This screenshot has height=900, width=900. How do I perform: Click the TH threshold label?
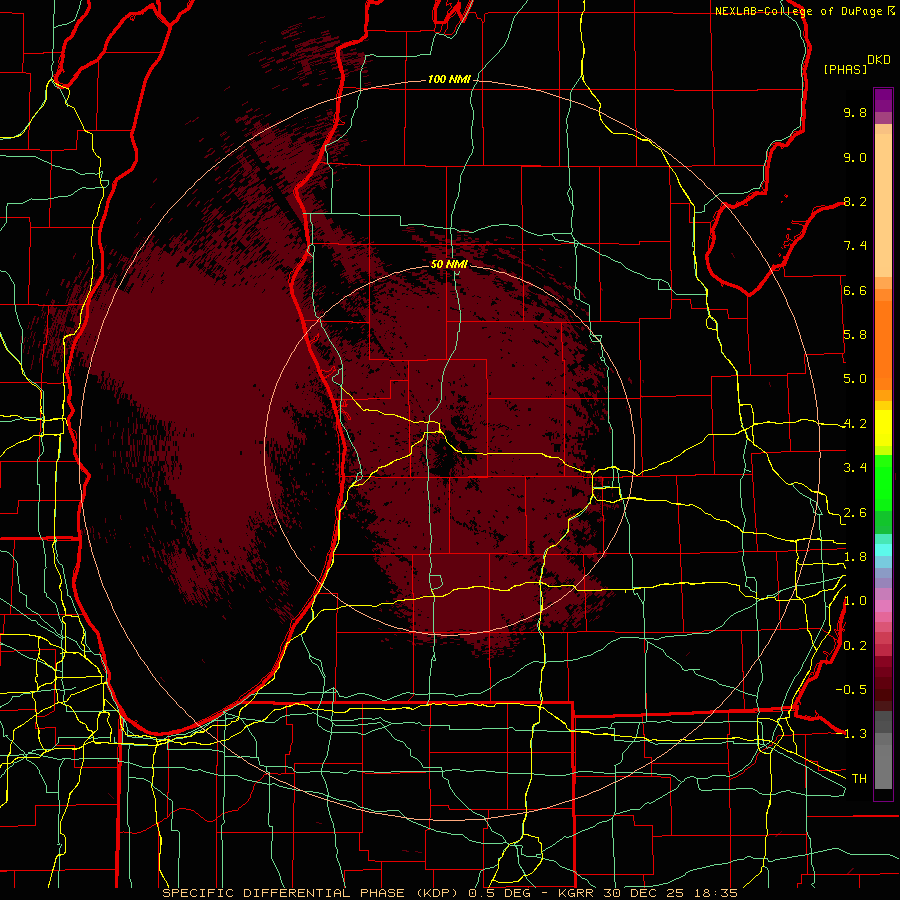click(859, 779)
